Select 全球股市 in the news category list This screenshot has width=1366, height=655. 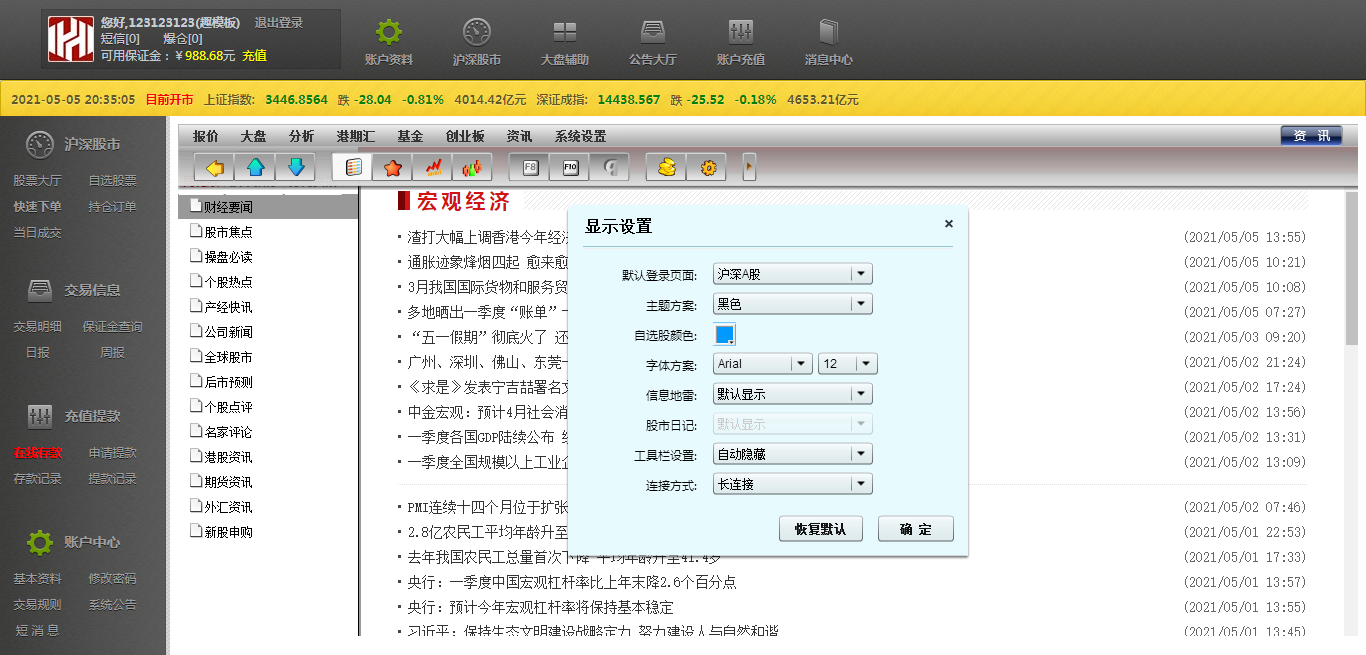point(228,357)
